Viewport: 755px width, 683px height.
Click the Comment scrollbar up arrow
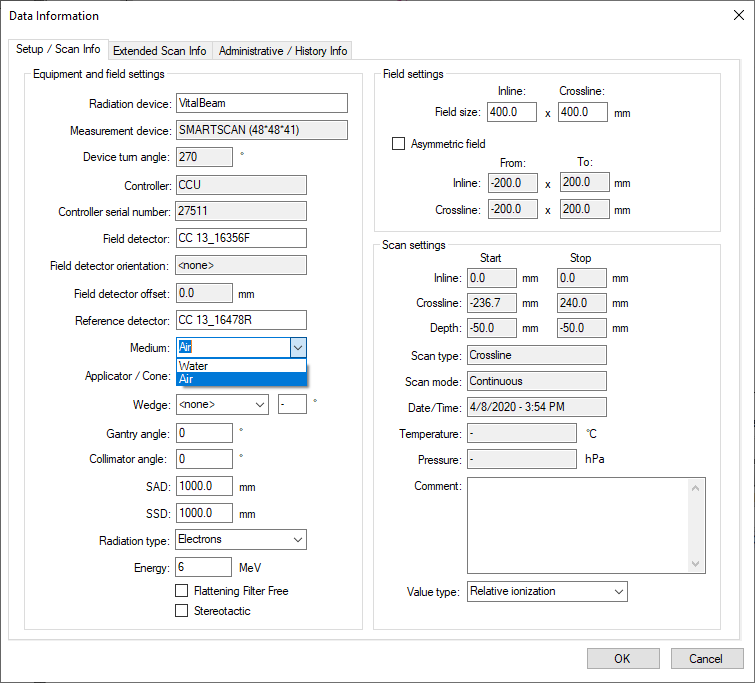[x=695, y=488]
